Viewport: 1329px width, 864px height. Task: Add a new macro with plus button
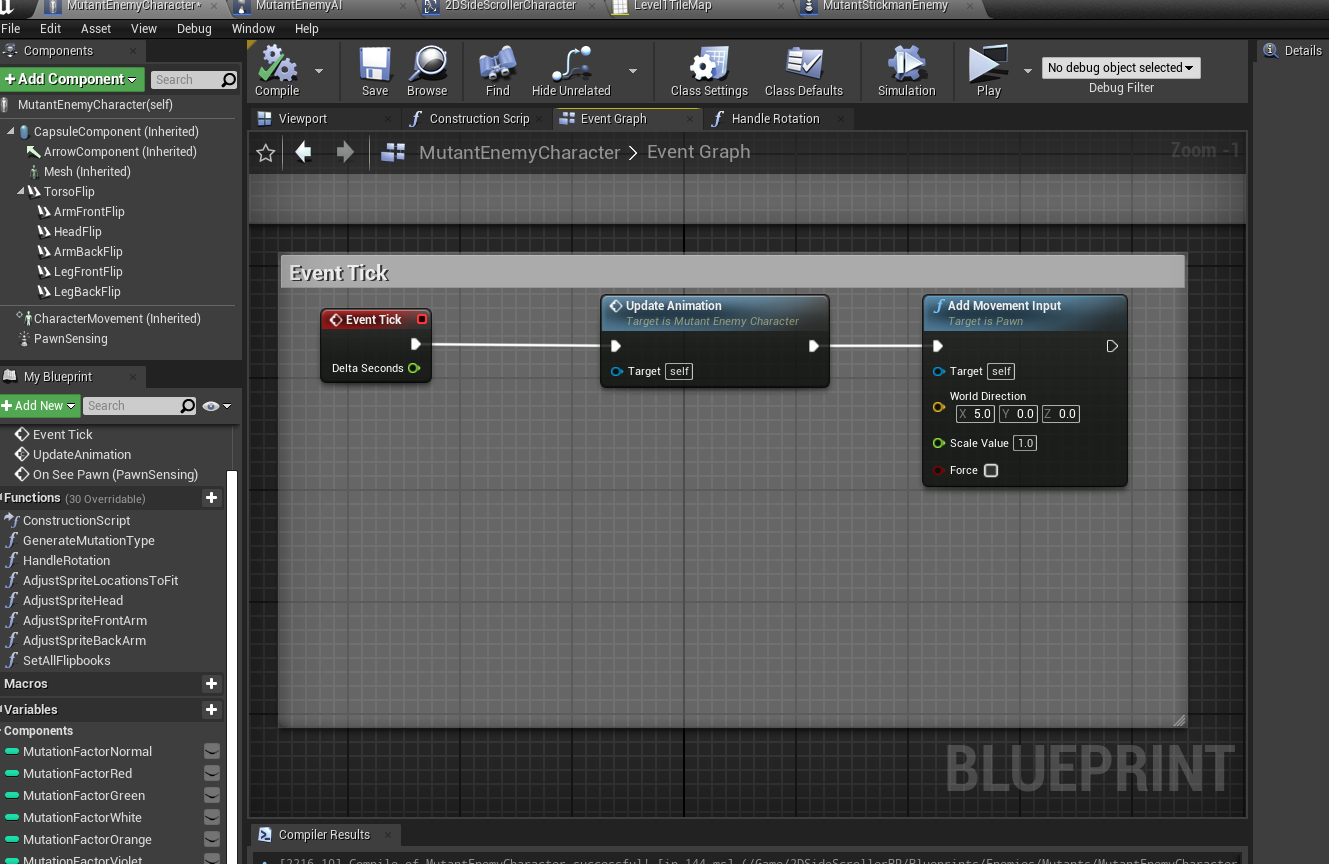tap(211, 684)
